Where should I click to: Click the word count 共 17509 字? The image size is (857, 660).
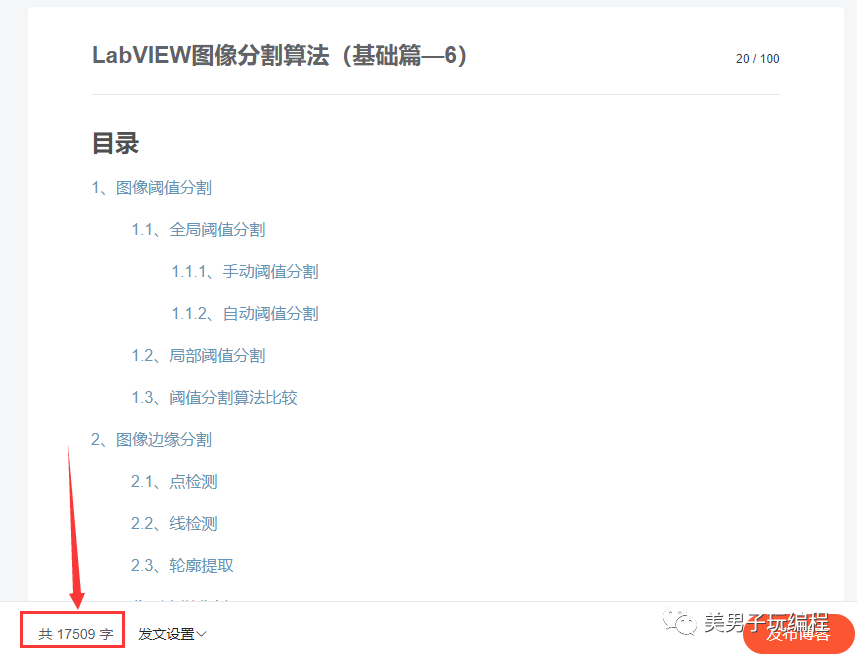tap(75, 634)
